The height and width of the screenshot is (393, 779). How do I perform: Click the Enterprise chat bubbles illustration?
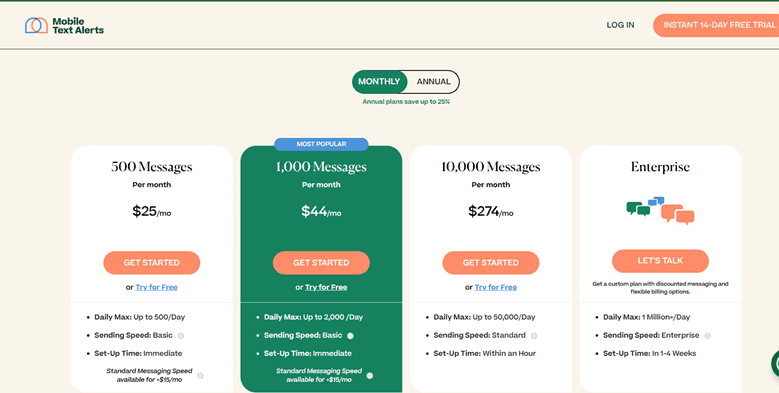(660, 211)
